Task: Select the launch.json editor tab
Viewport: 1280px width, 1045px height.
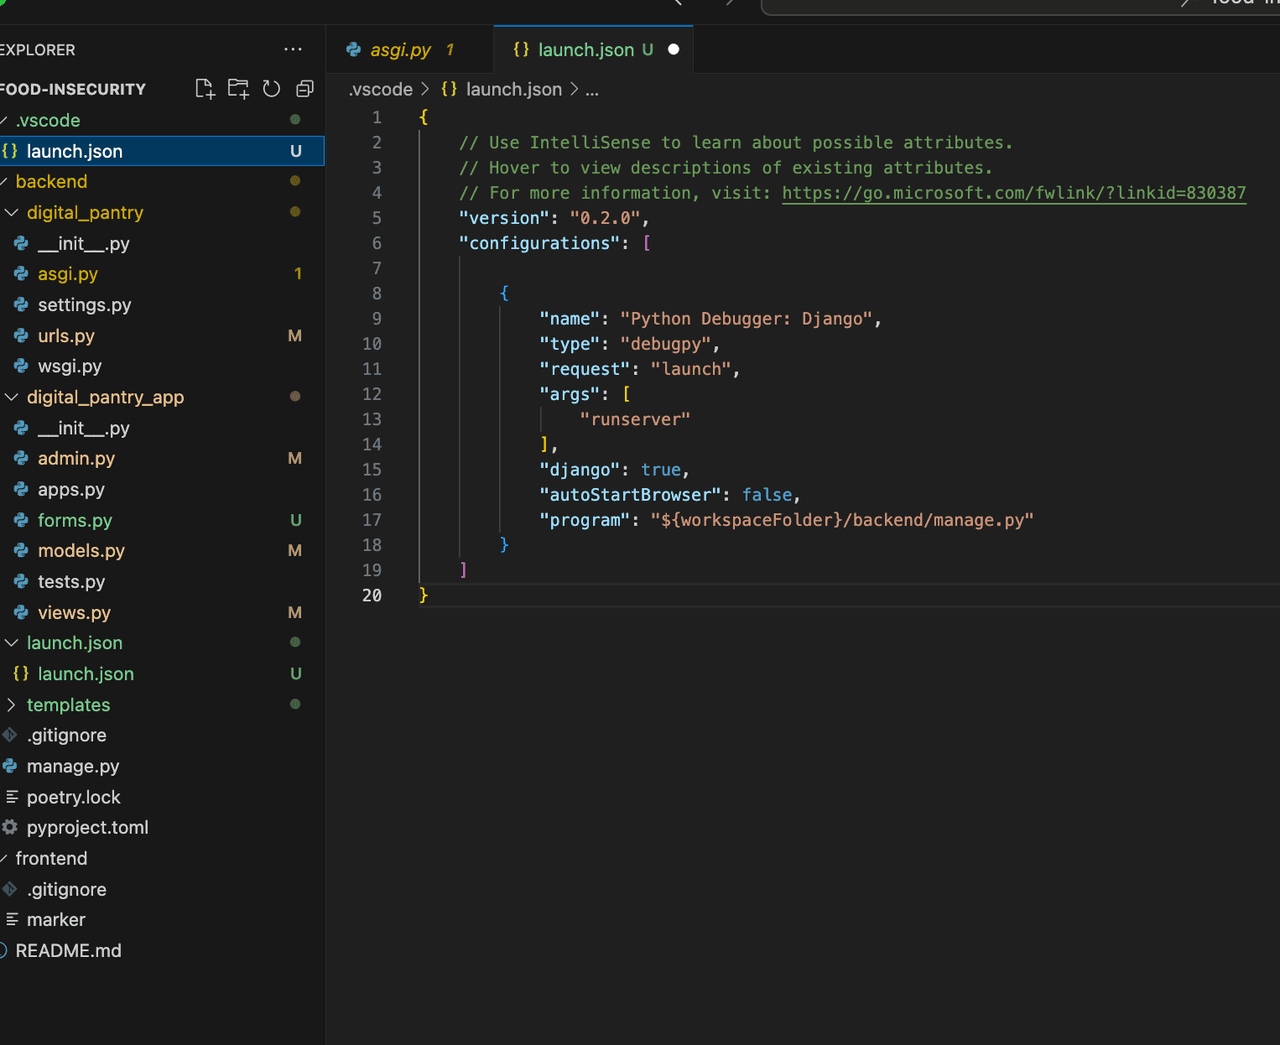Action: pos(585,50)
